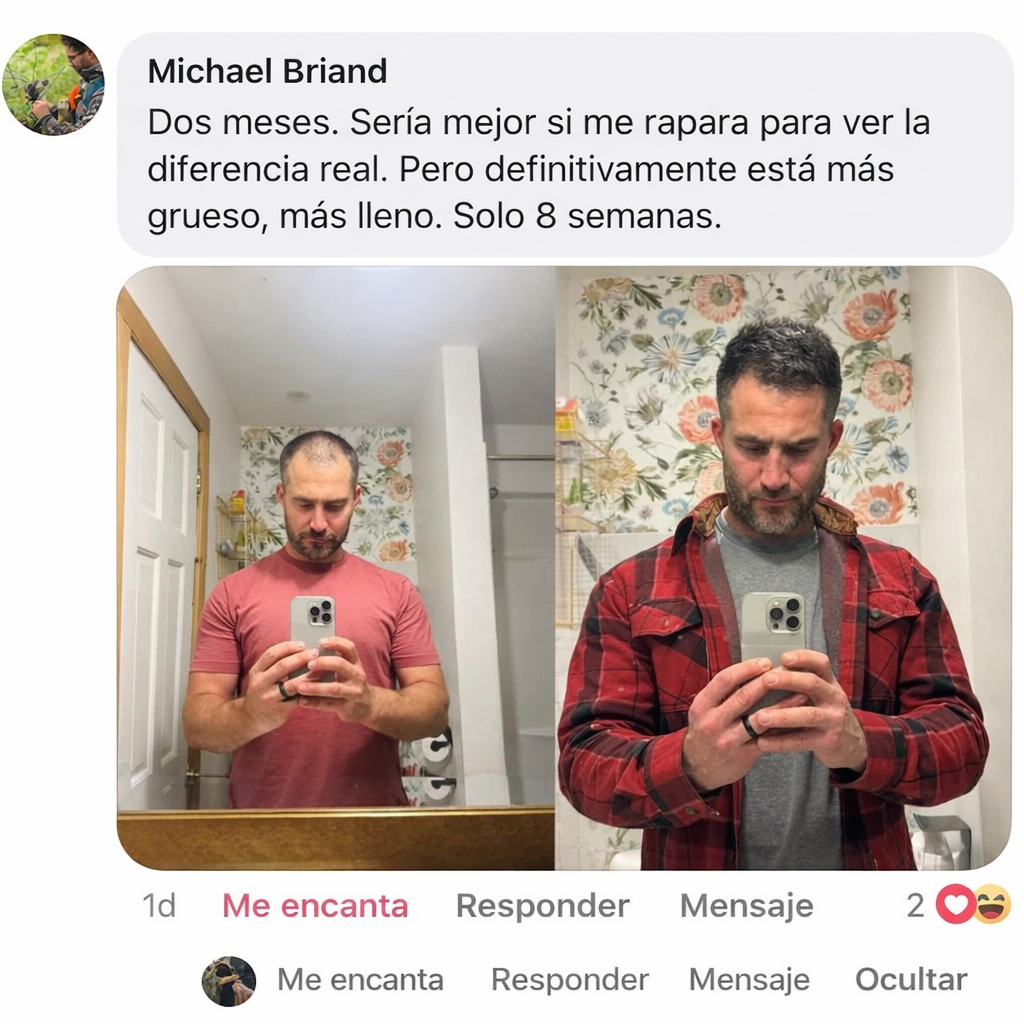Send 'Mensaje' to Michael Briand

tap(746, 906)
